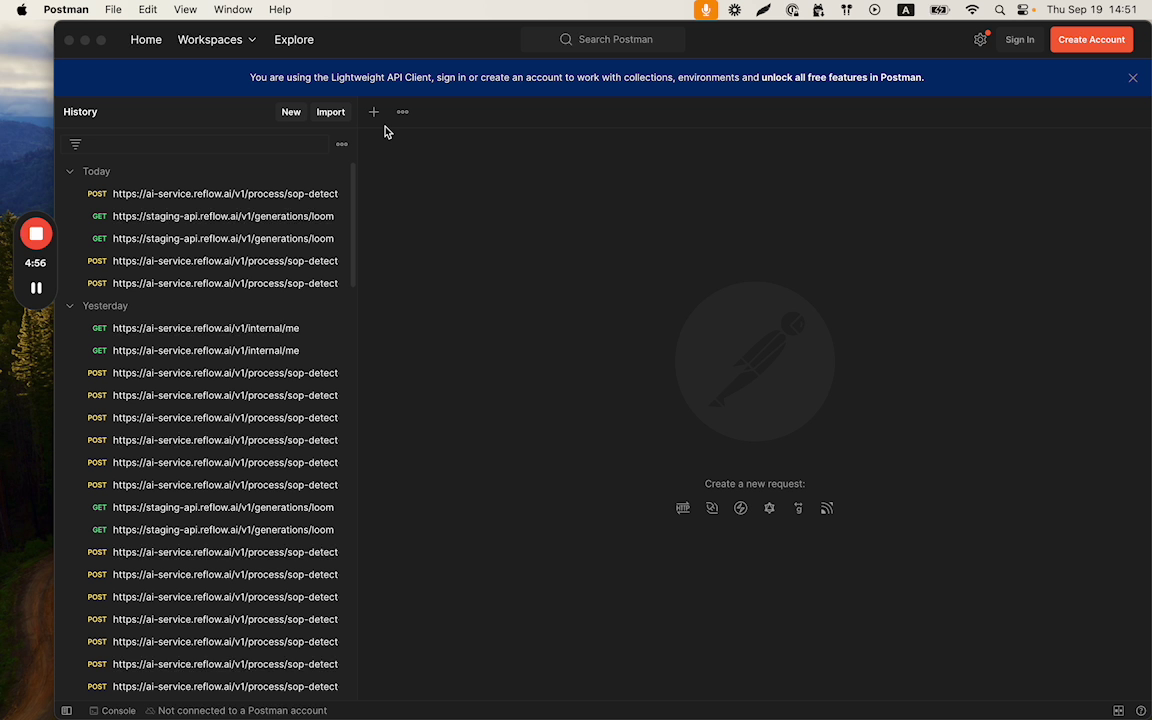The height and width of the screenshot is (720, 1152).
Task: Open the Console panel
Action: (110, 710)
